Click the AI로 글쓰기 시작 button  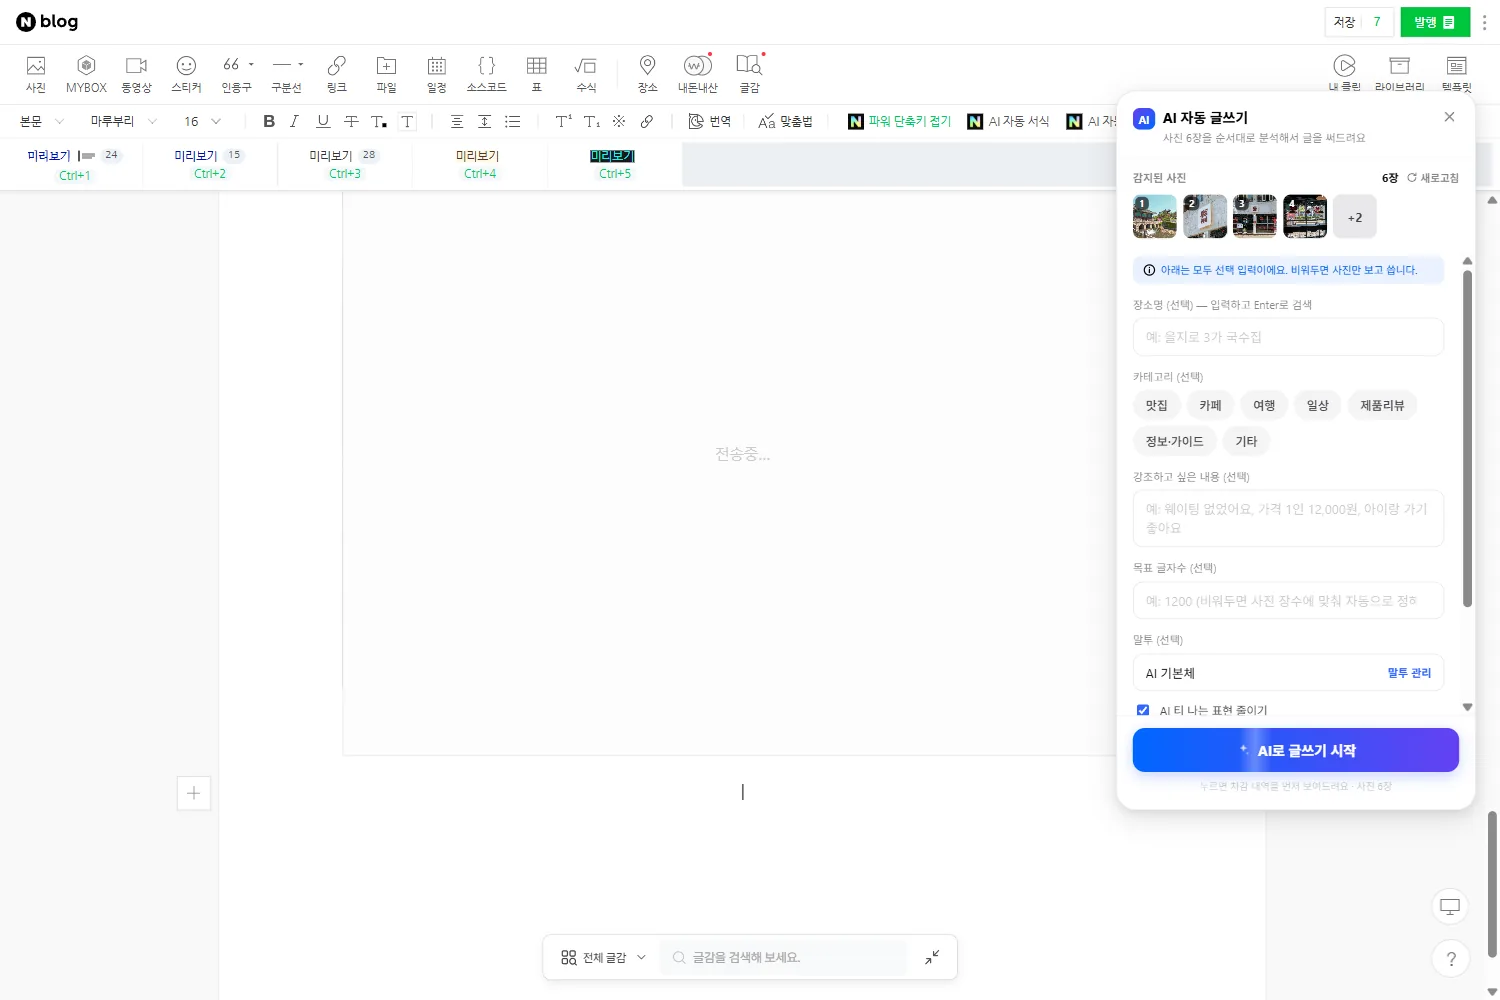click(x=1296, y=750)
